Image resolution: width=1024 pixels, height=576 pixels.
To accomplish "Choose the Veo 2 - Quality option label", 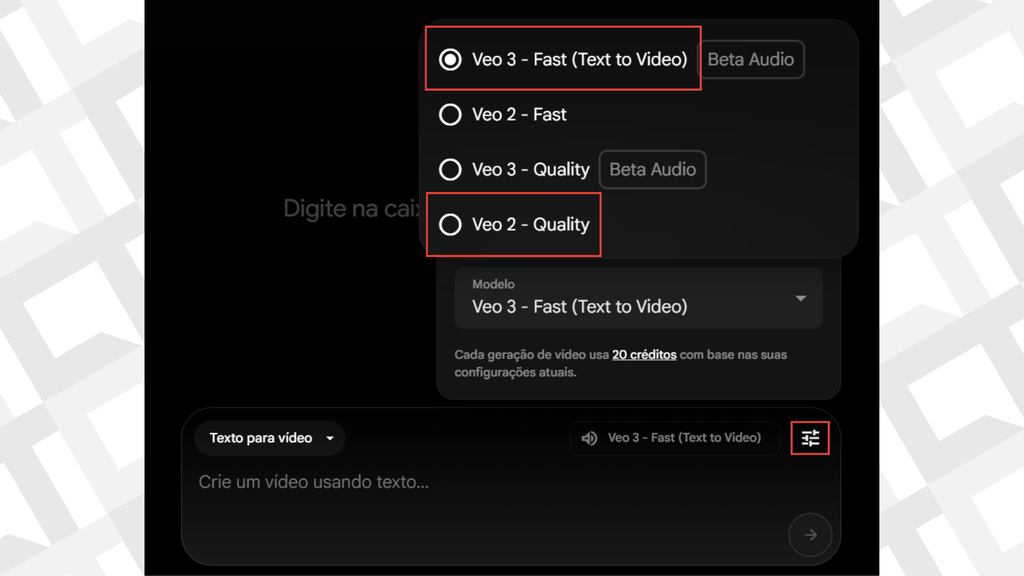I will coord(530,224).
